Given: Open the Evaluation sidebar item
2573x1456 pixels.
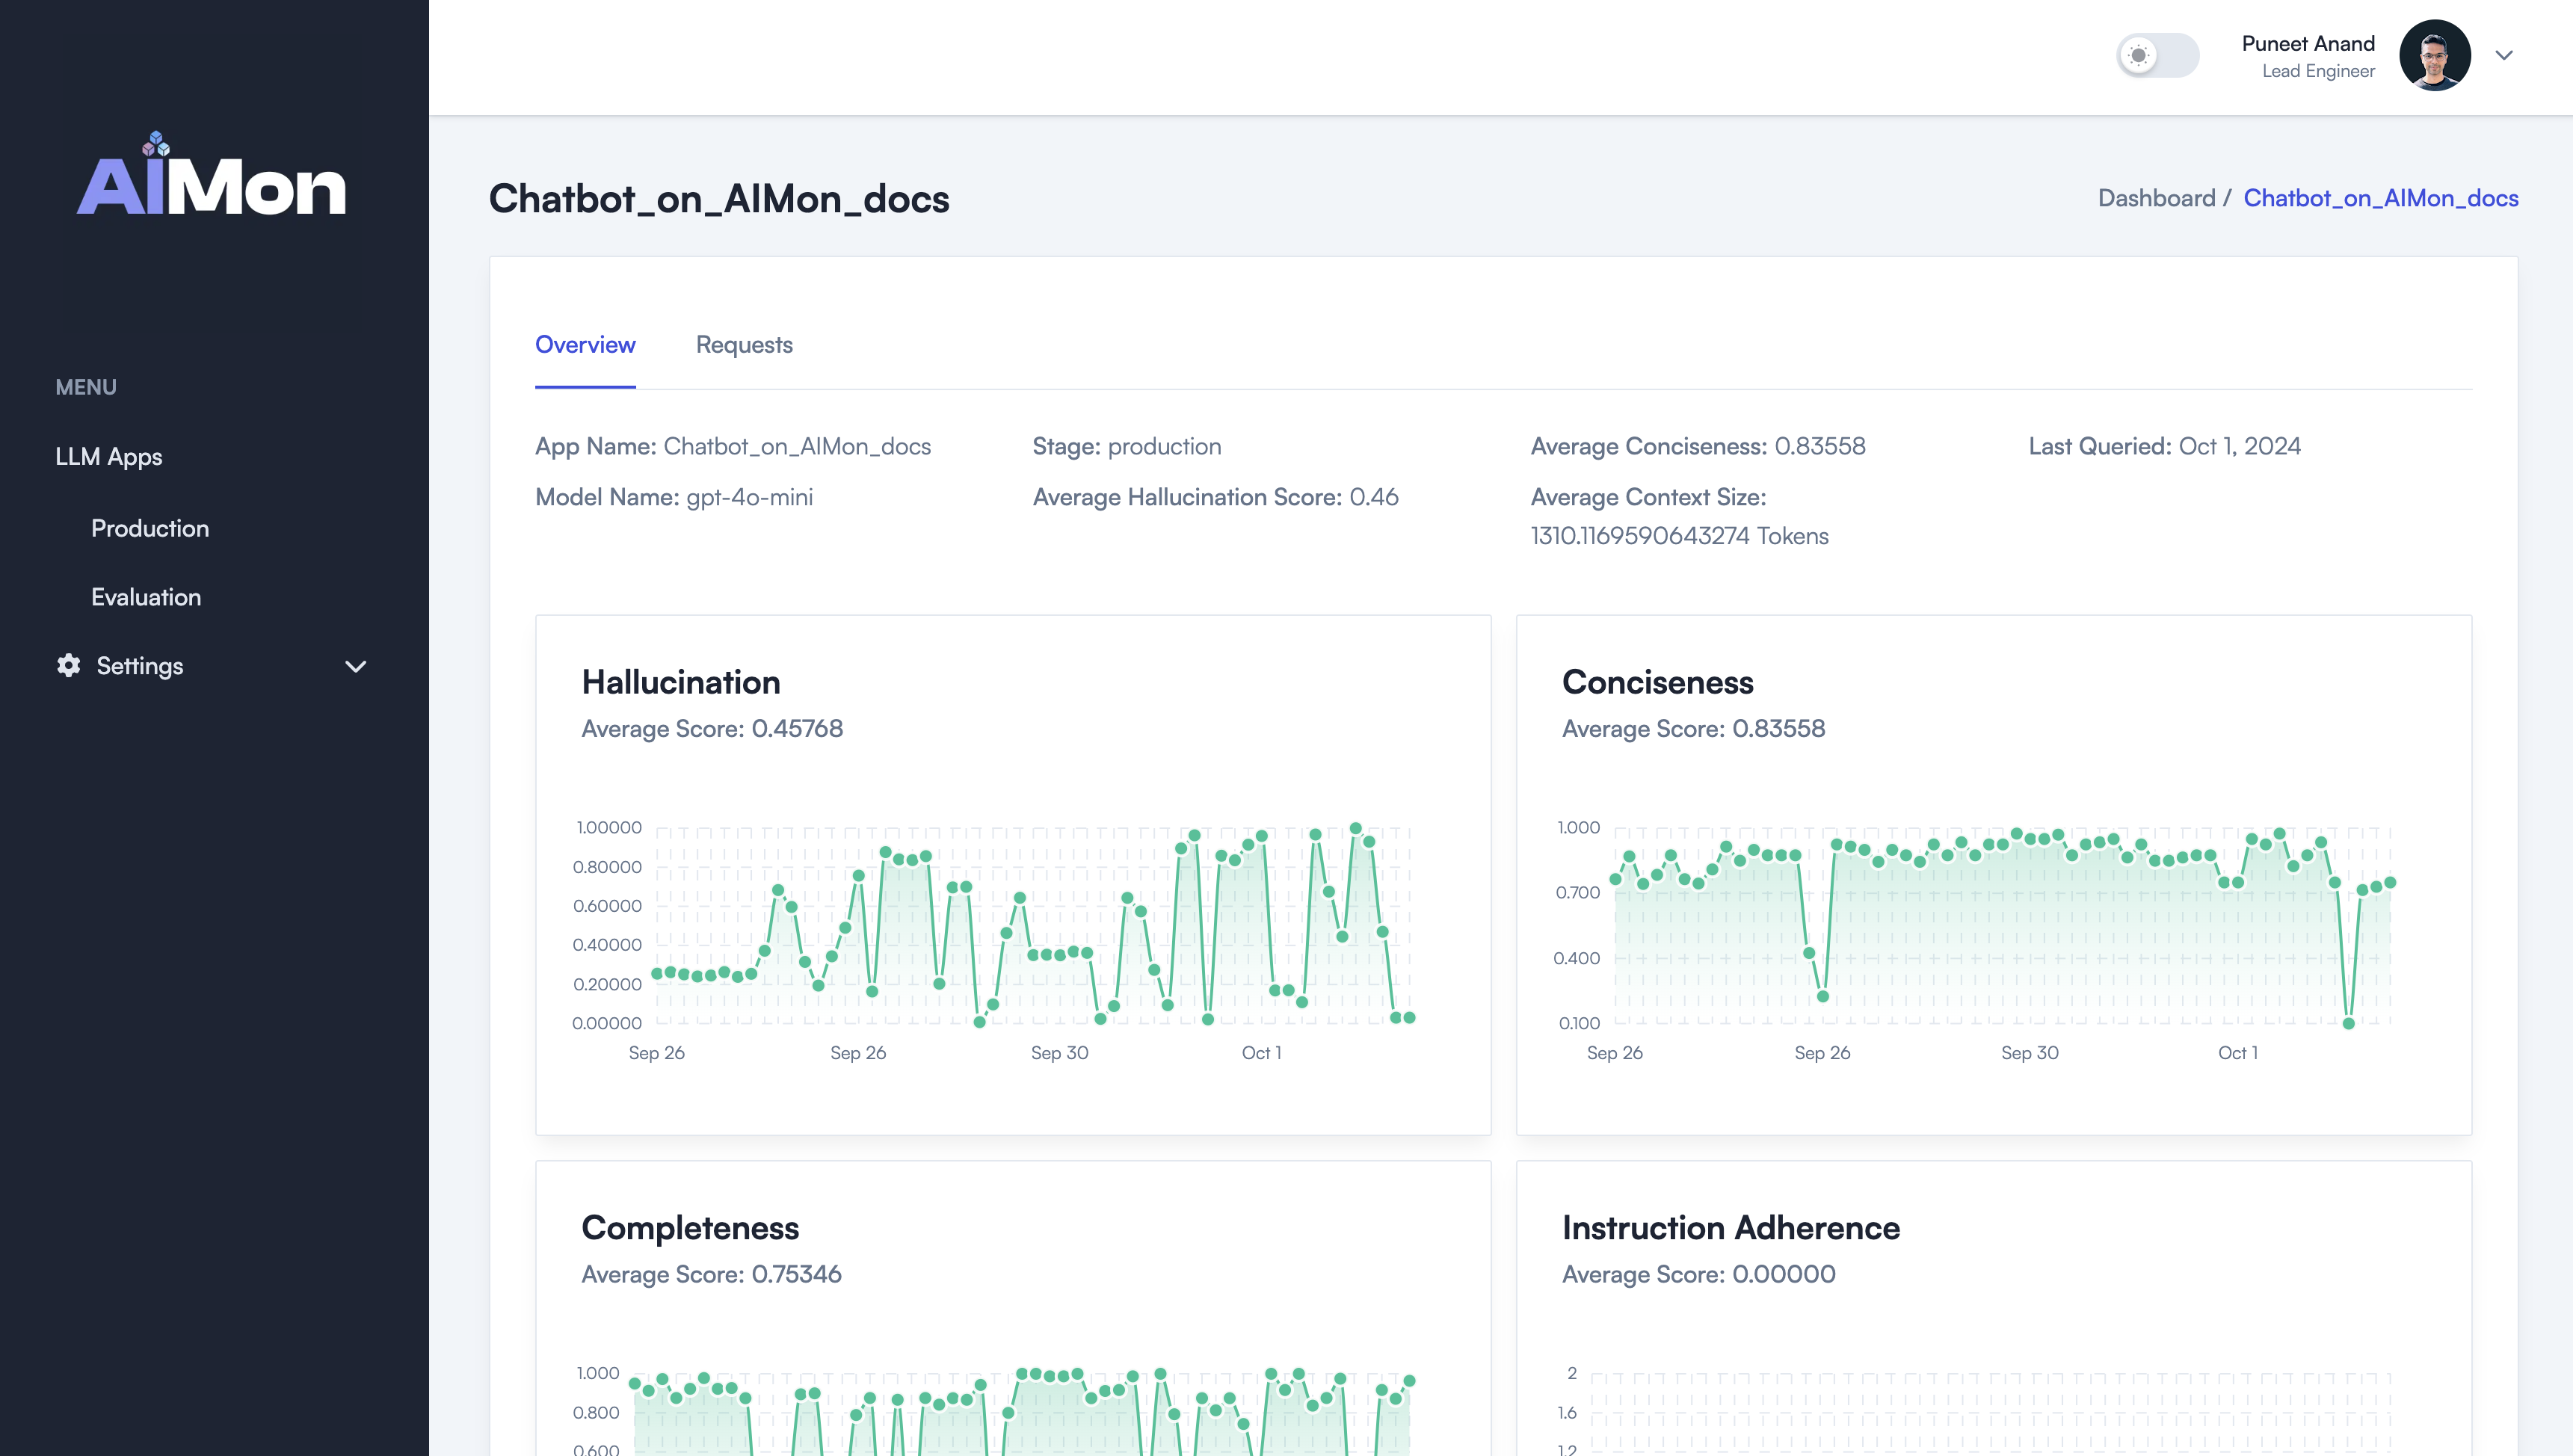Looking at the screenshot, I should (146, 597).
